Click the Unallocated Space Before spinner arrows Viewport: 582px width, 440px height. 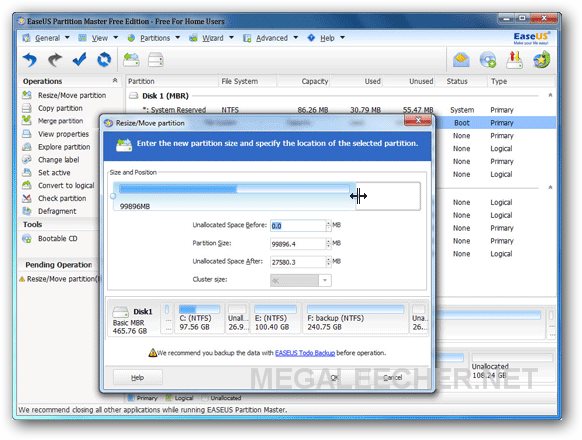[328, 226]
